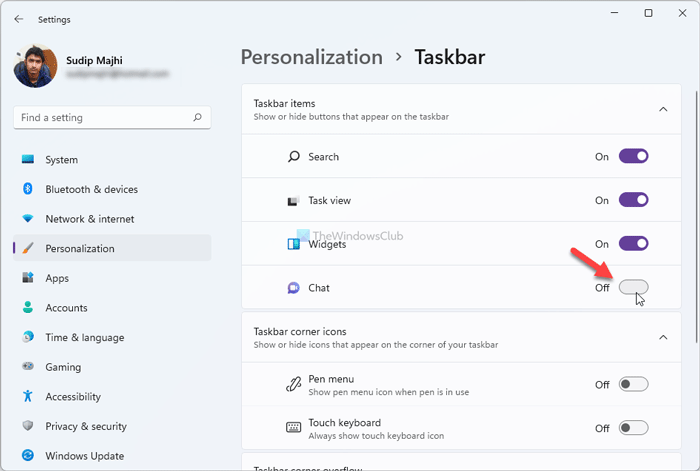
Task: Go to Windows Update
Action: point(84,456)
